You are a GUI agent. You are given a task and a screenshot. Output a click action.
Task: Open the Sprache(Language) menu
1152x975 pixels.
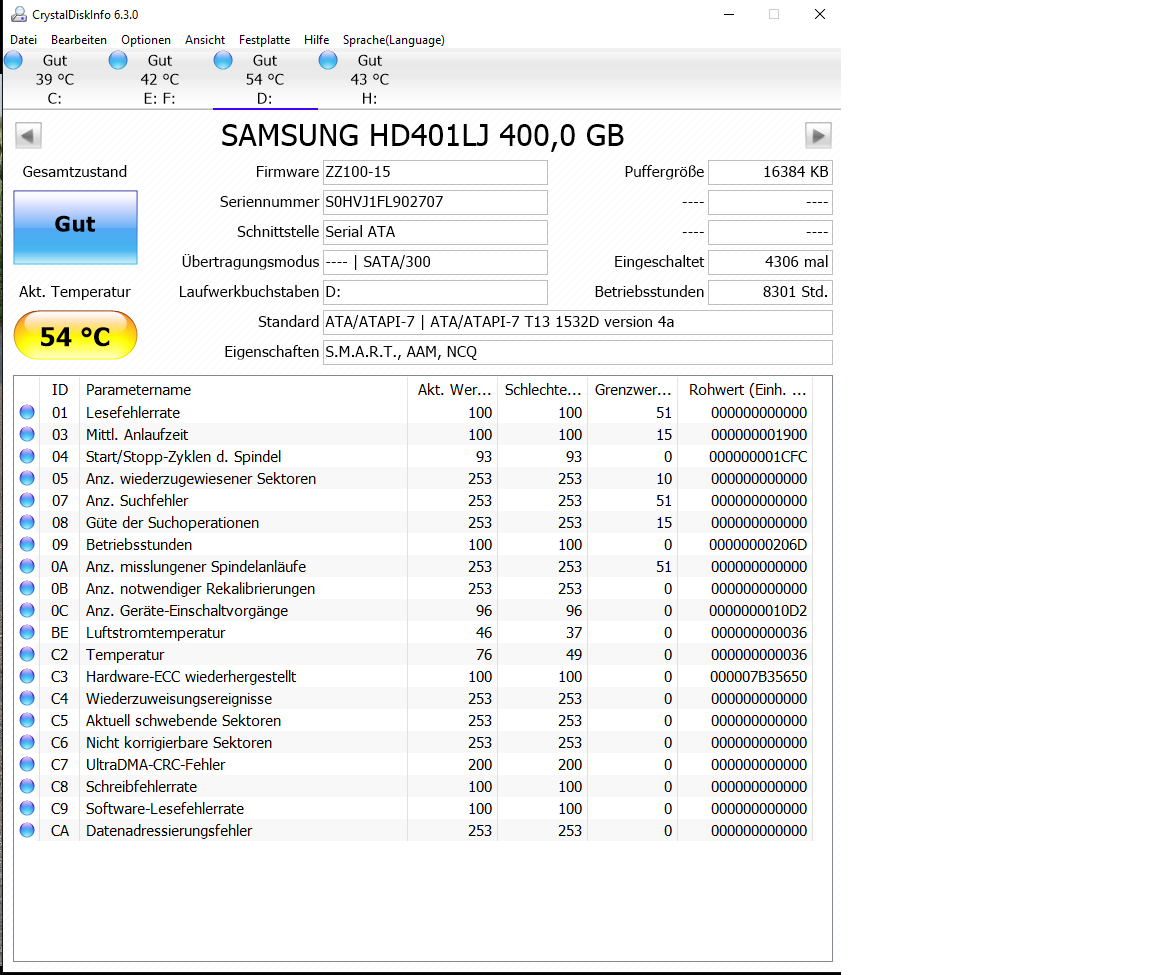click(394, 40)
